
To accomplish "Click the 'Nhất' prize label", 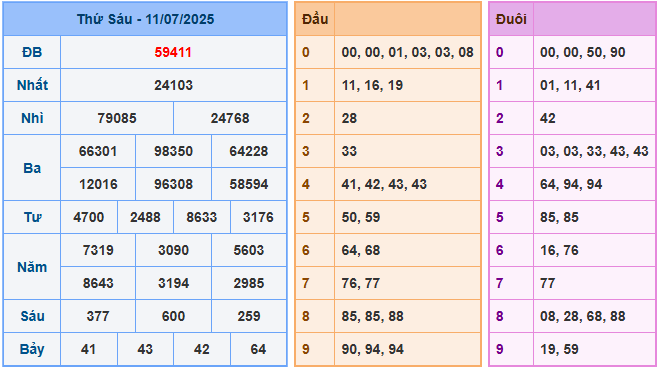I will [x=32, y=85].
